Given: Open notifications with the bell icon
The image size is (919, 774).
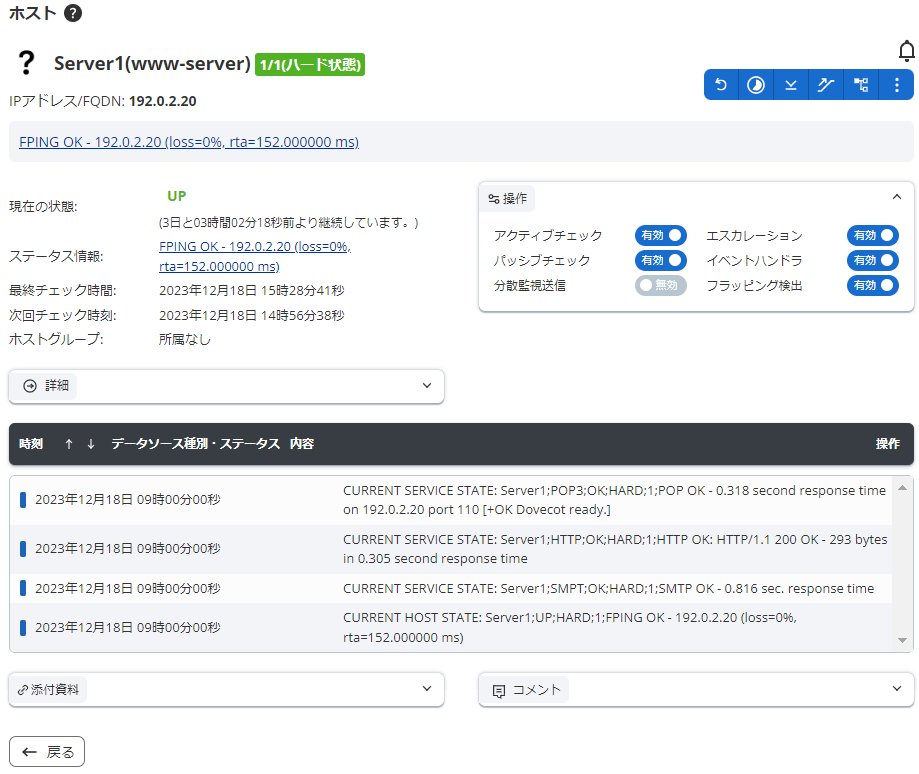Looking at the screenshot, I should click(x=906, y=51).
